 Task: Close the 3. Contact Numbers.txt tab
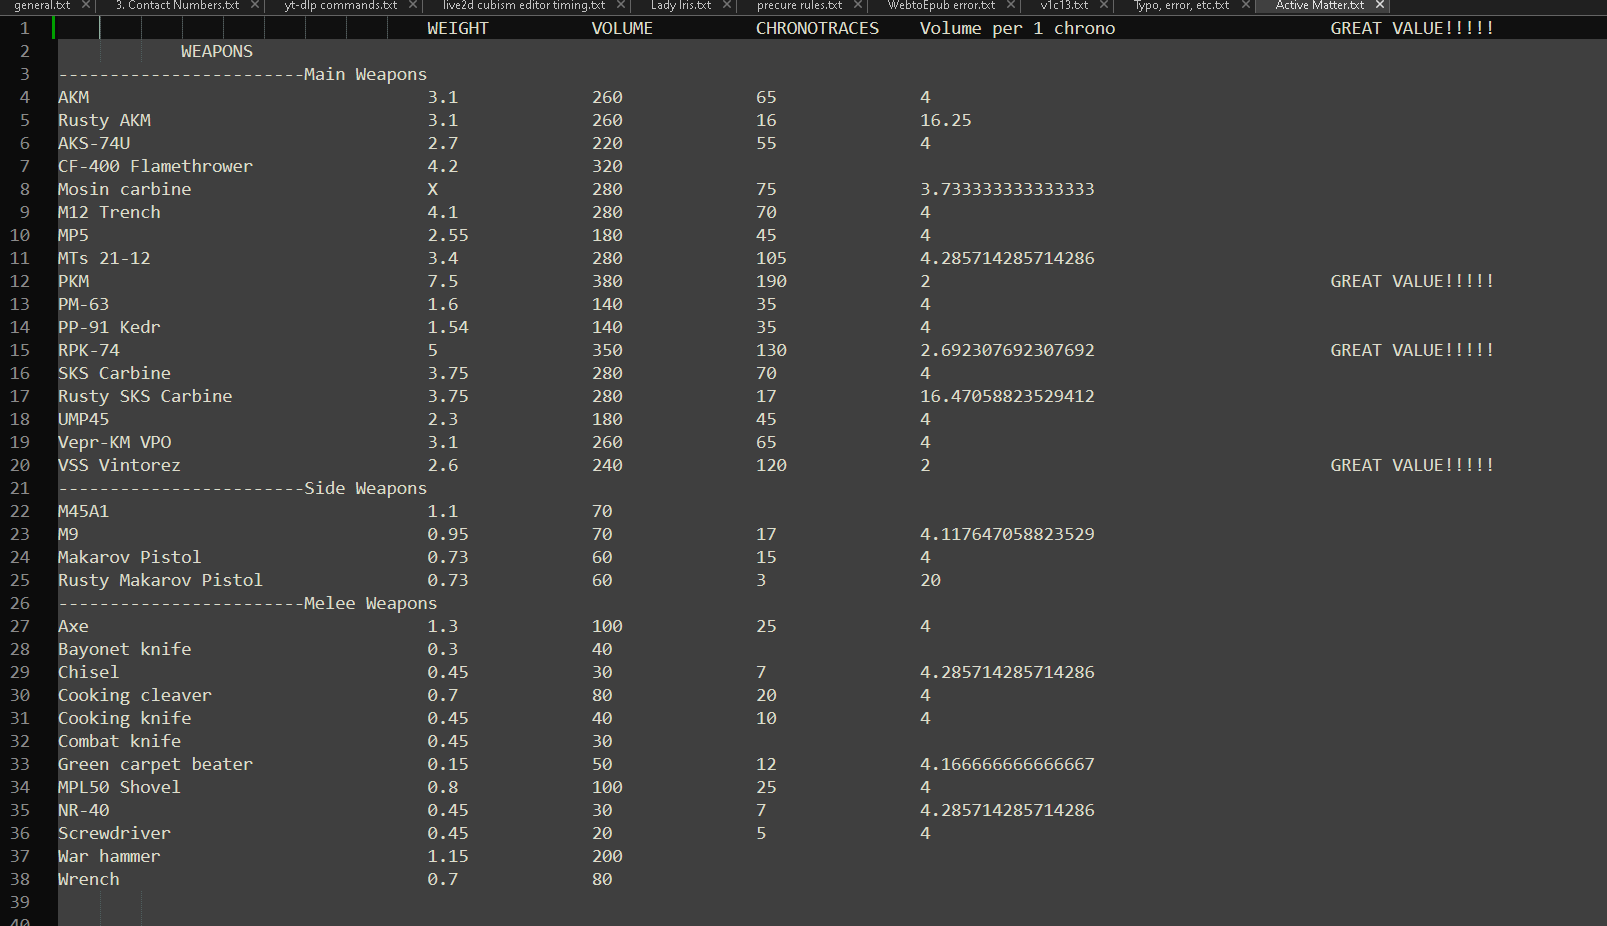(255, 5)
